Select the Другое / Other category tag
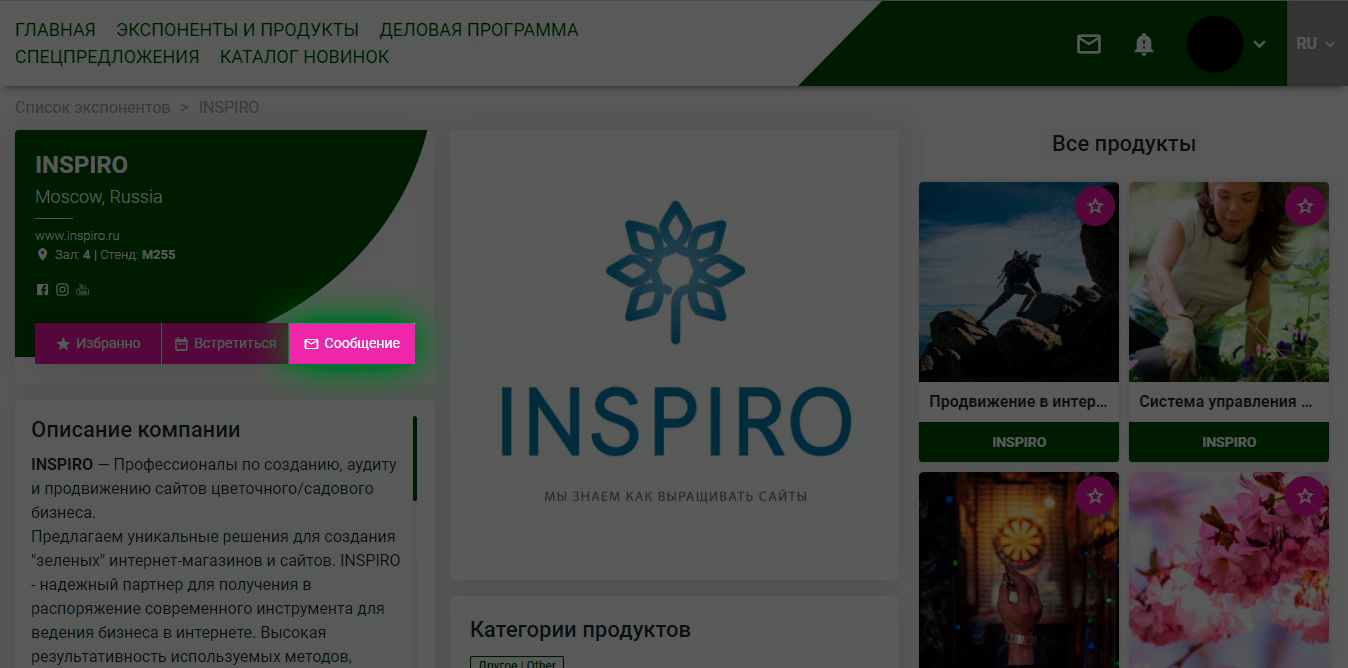The width and height of the screenshot is (1348, 668). (x=517, y=663)
